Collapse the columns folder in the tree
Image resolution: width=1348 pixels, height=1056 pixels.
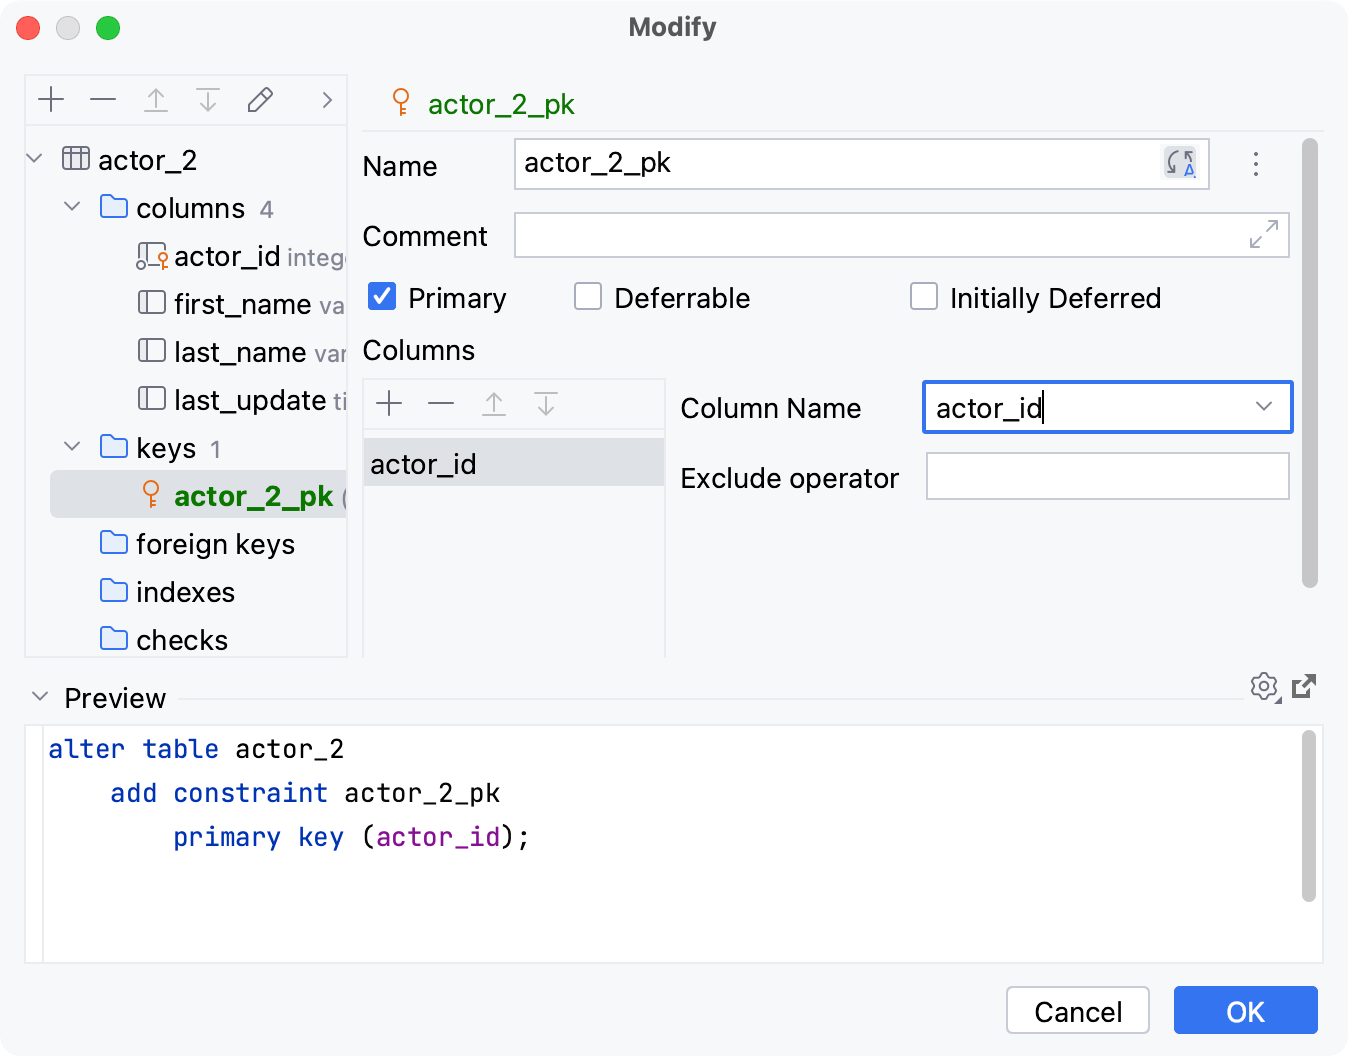[71, 206]
